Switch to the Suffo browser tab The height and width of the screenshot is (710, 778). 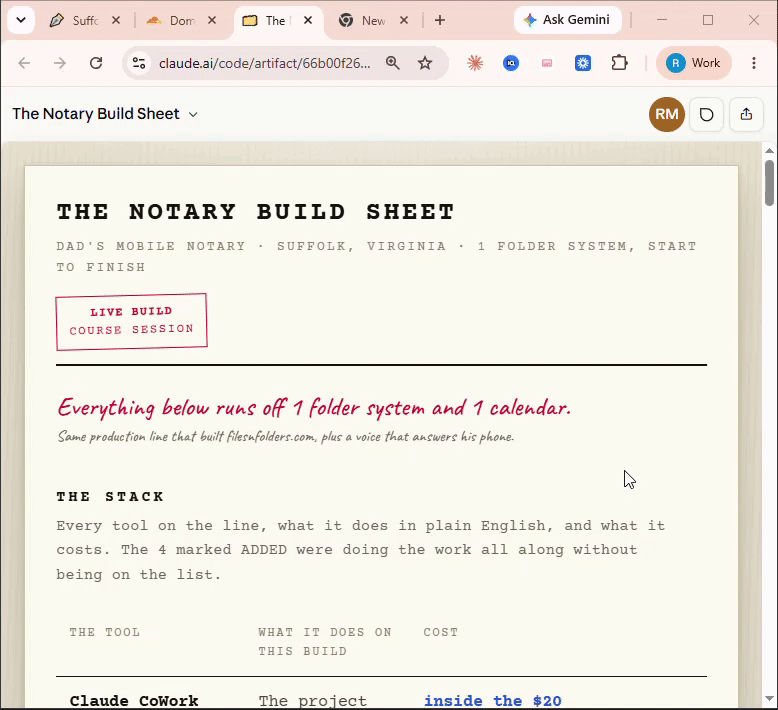[x=74, y=20]
